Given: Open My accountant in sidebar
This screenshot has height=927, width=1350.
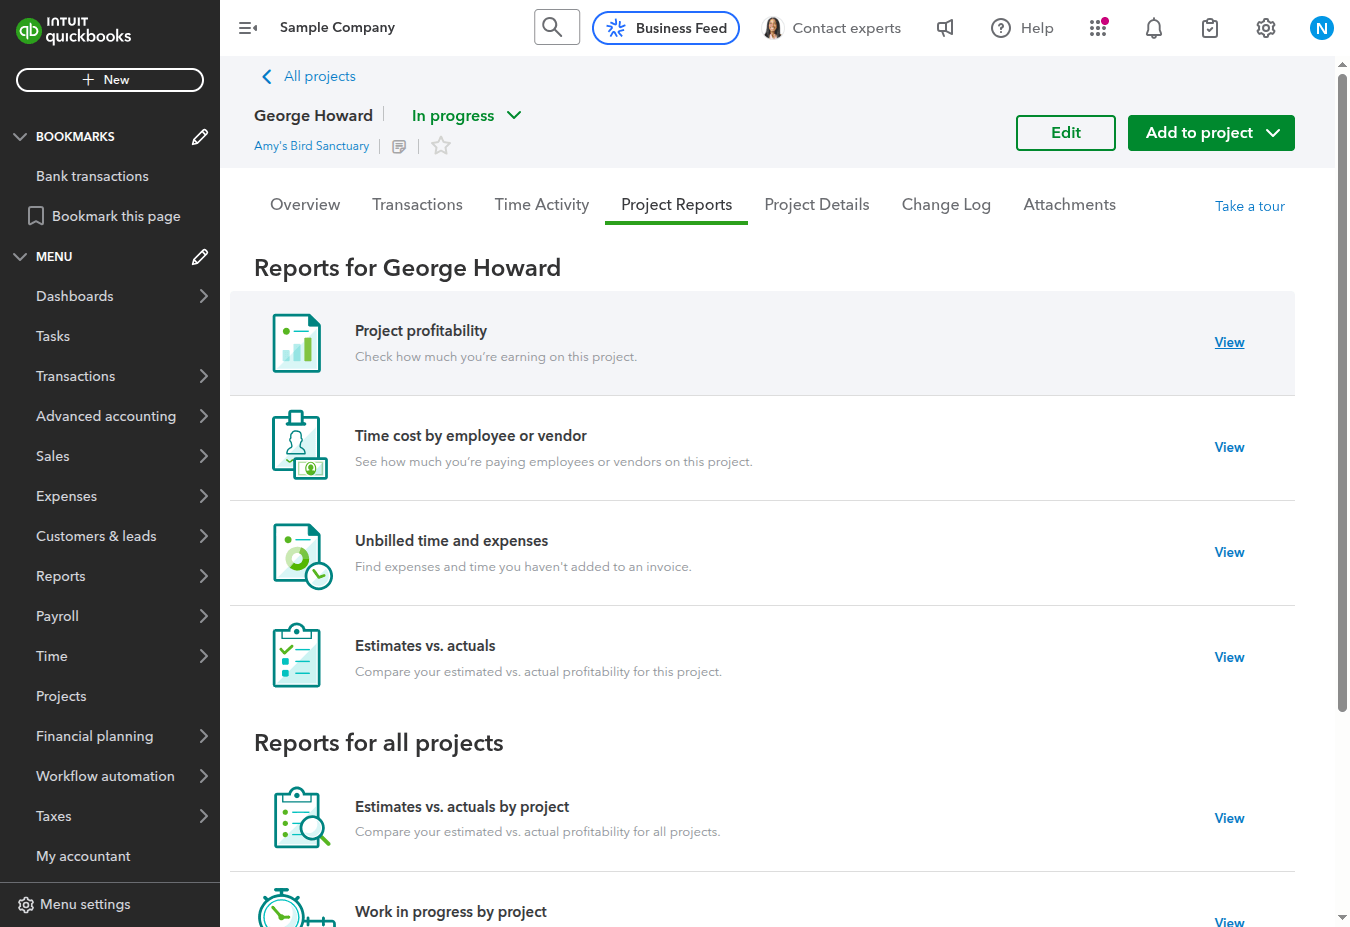Looking at the screenshot, I should (x=83, y=856).
